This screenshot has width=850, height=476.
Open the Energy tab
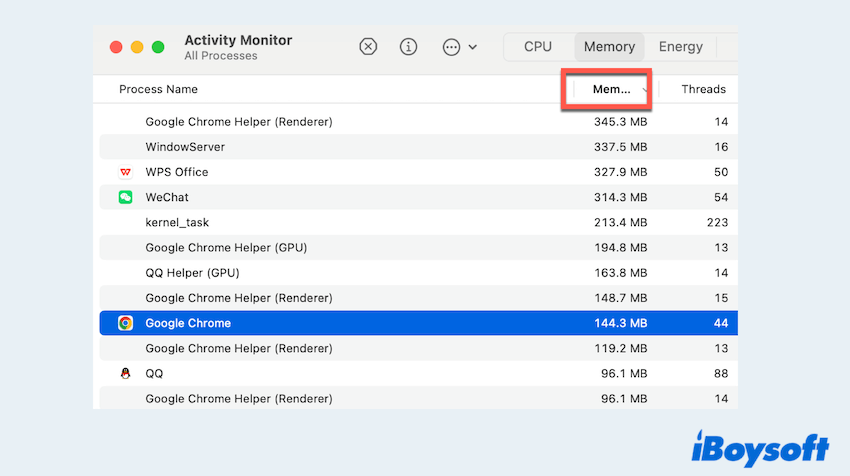pyautogui.click(x=680, y=47)
